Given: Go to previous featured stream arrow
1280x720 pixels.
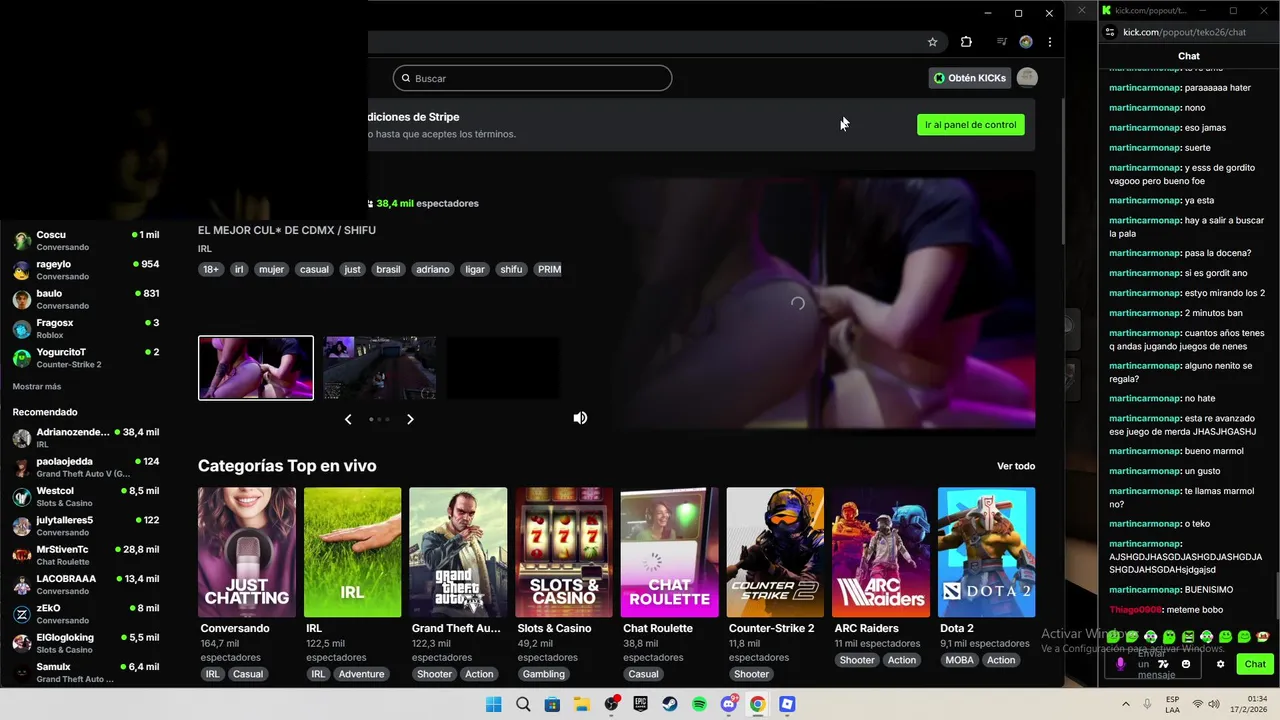Looking at the screenshot, I should click(x=348, y=419).
